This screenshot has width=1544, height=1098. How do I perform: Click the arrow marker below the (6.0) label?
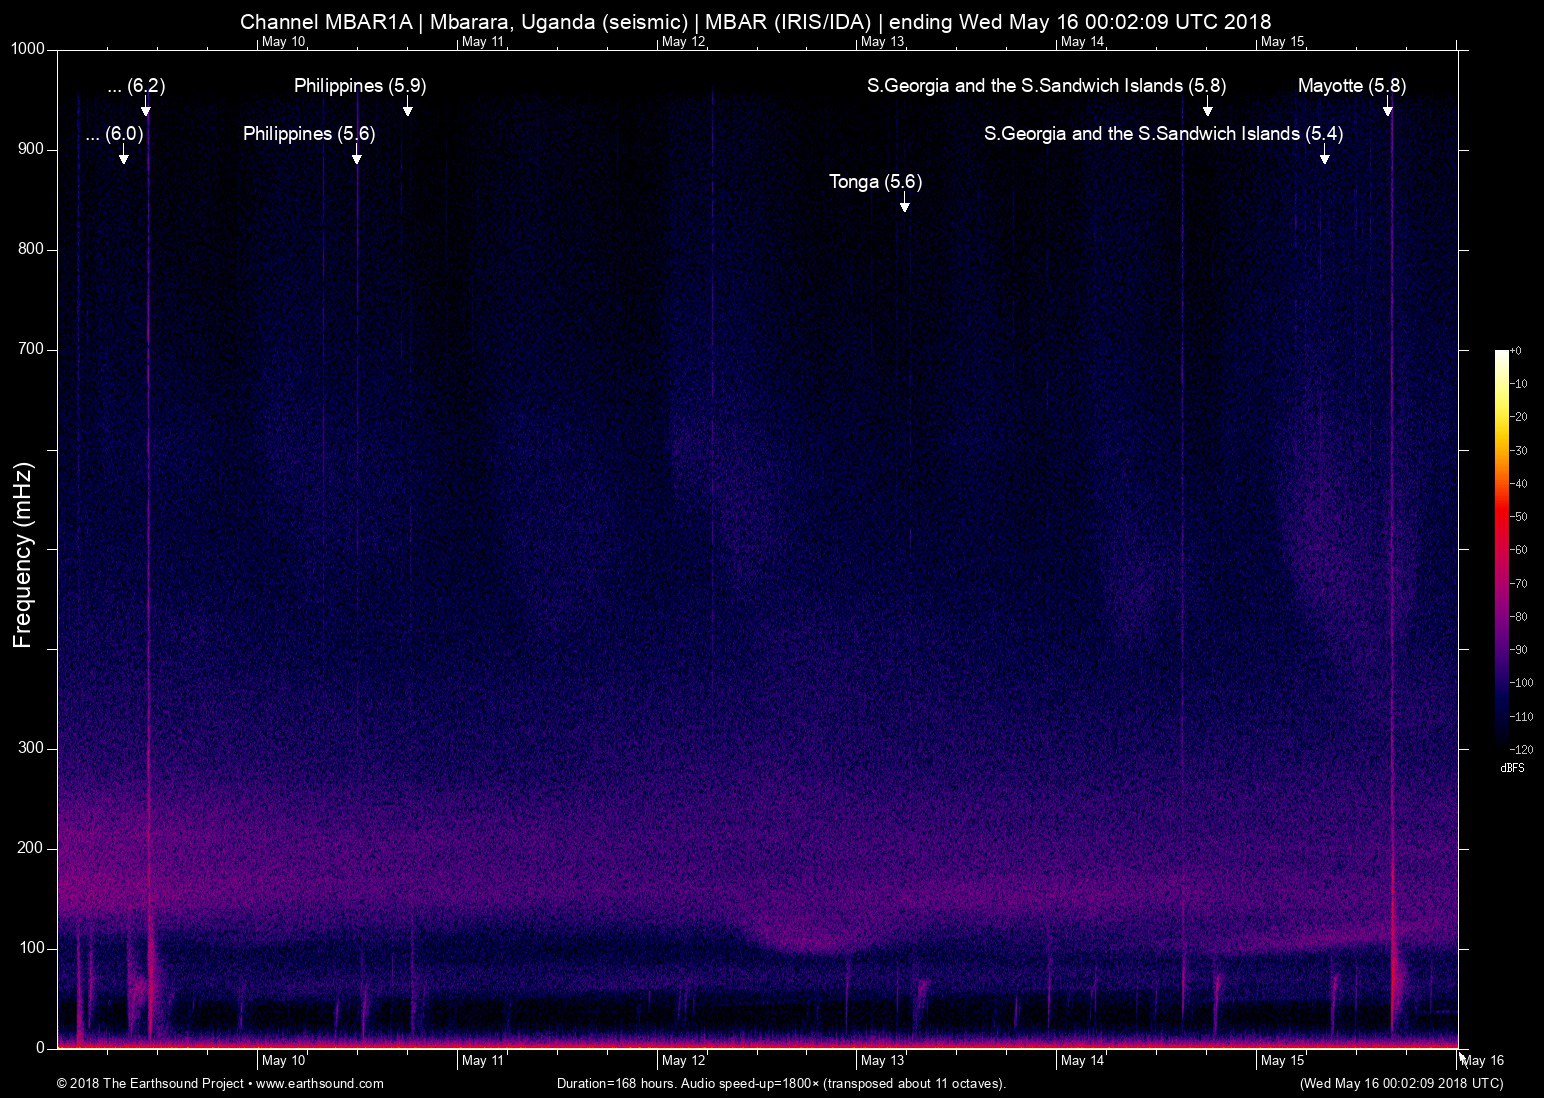pos(124,157)
